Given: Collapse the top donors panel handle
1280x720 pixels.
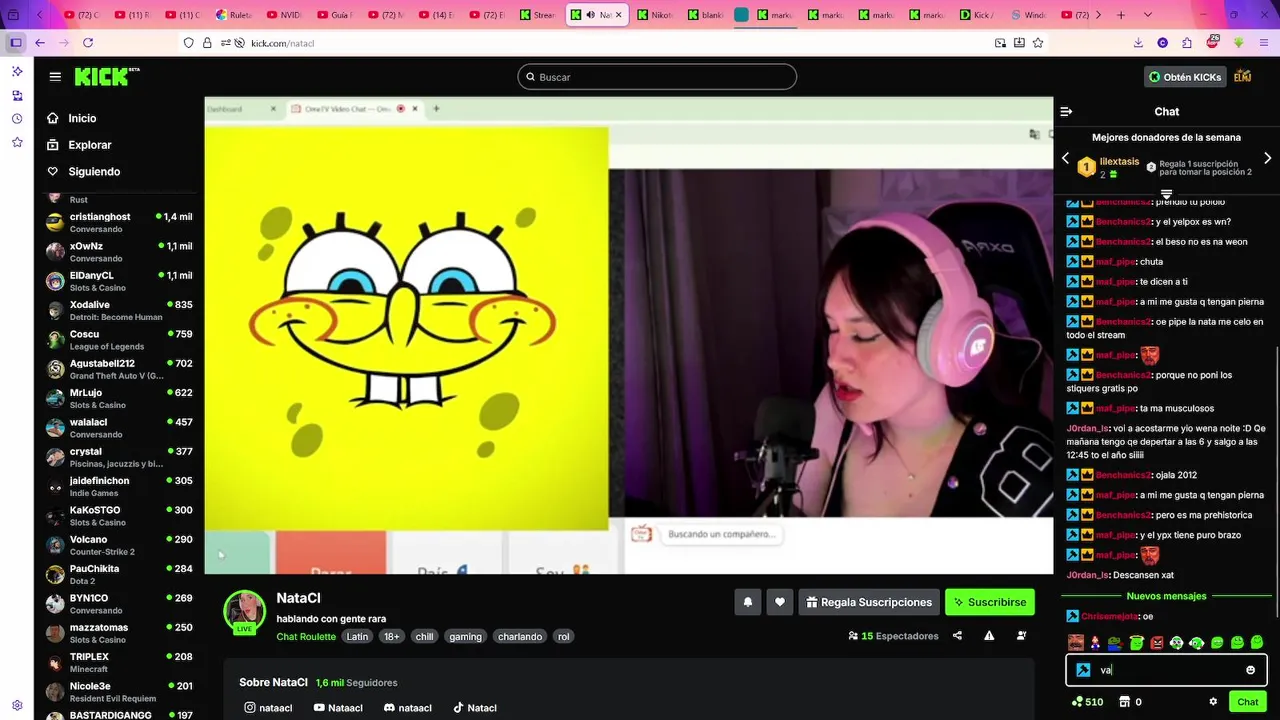Looking at the screenshot, I should pos(1166,194).
